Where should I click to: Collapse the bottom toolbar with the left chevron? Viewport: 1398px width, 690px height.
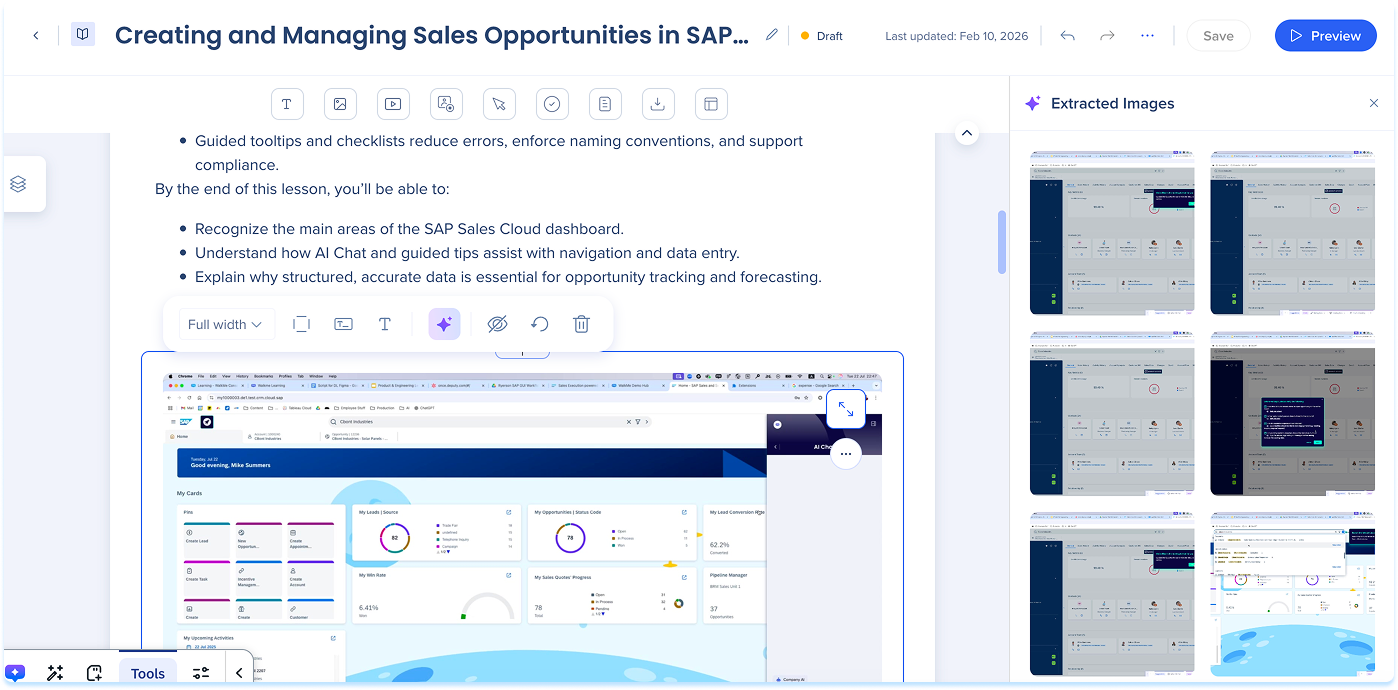pyautogui.click(x=239, y=673)
